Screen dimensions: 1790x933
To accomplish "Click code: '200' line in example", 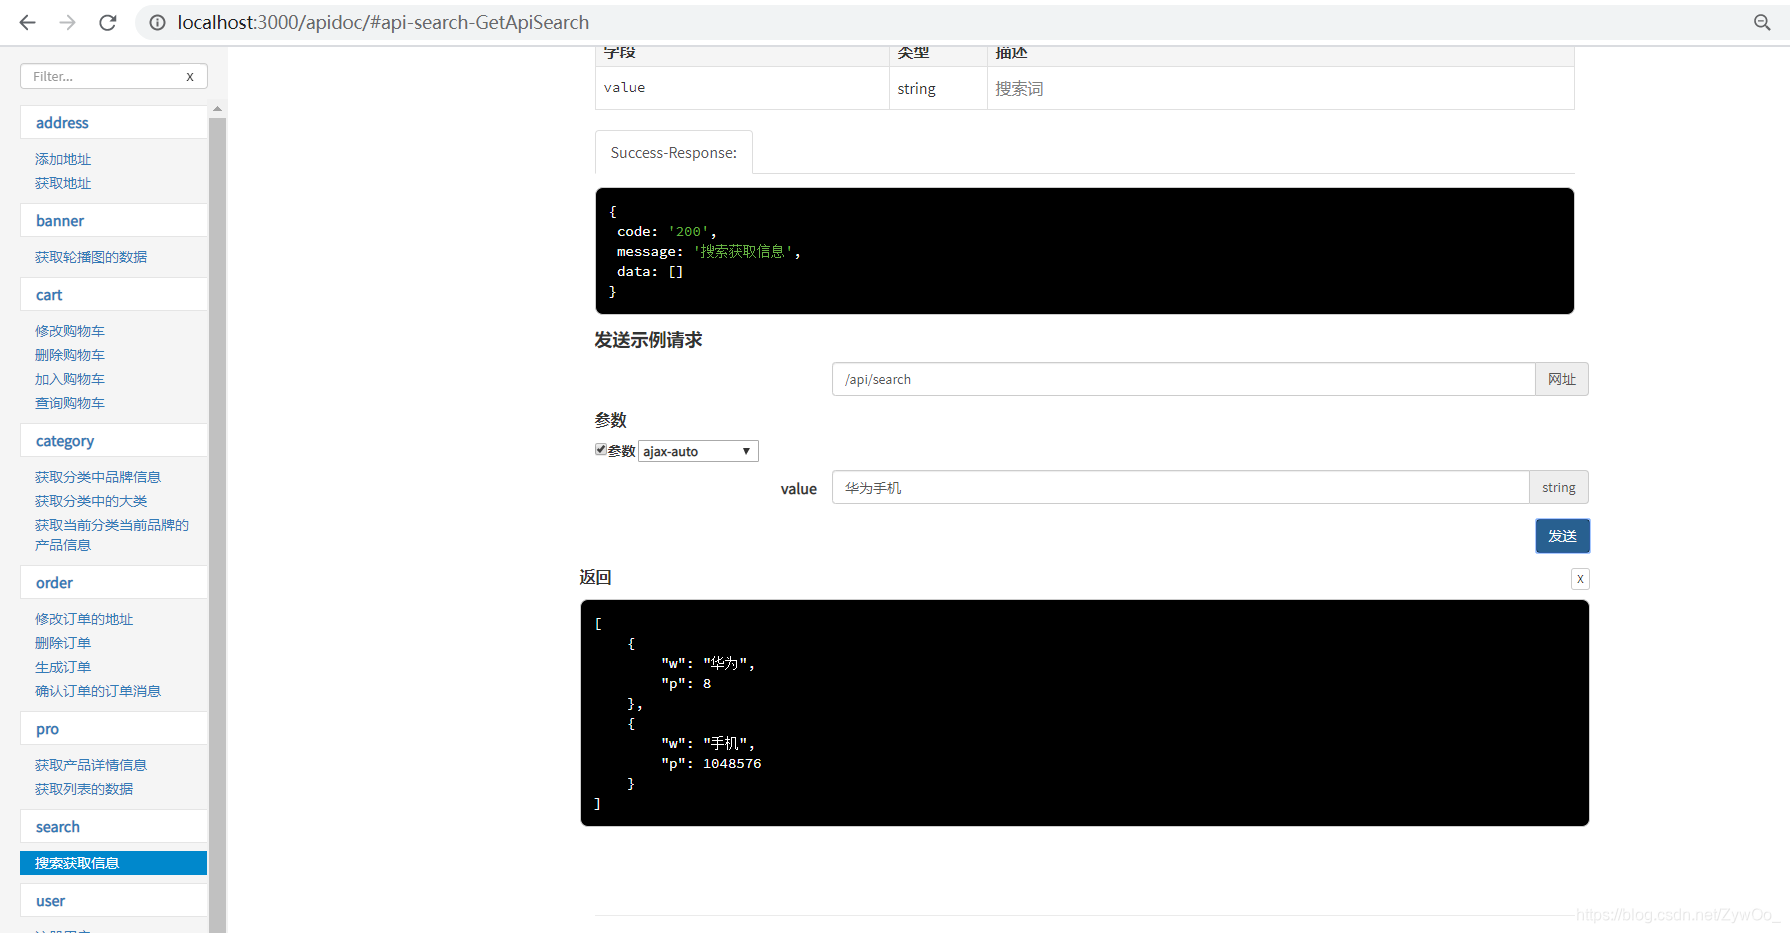I will [x=667, y=231].
